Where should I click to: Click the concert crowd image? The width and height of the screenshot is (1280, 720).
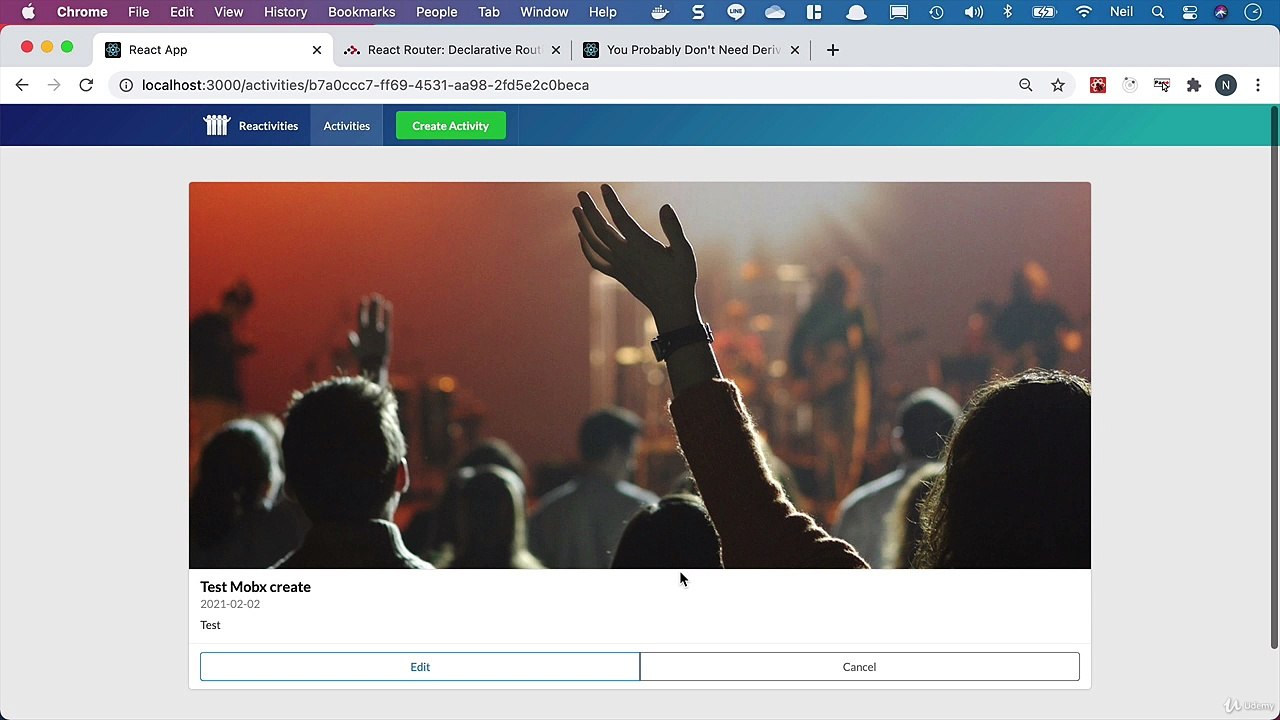(x=640, y=375)
